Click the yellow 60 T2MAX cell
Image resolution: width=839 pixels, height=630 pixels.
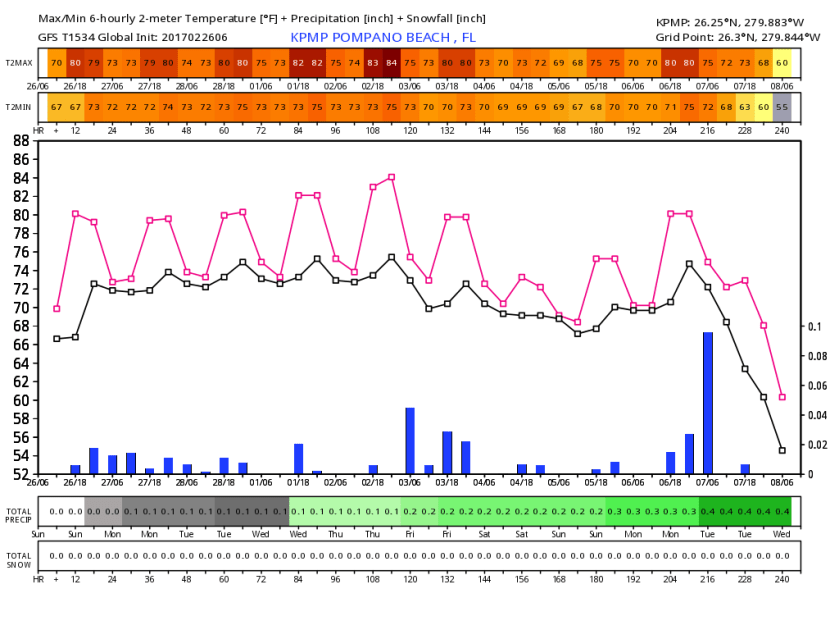[x=782, y=63]
